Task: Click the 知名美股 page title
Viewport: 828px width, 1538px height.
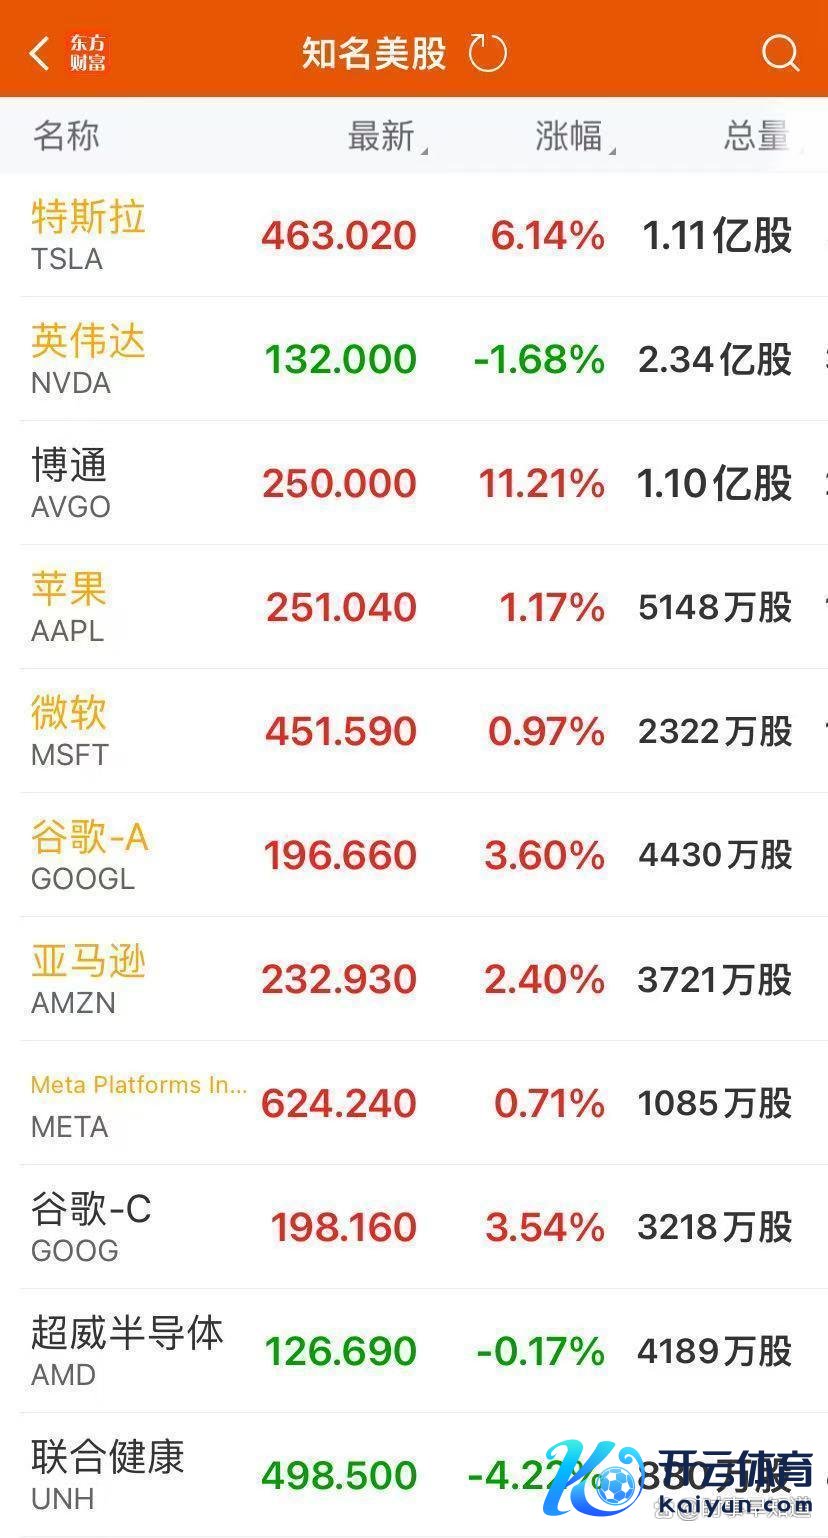Action: pos(374,53)
